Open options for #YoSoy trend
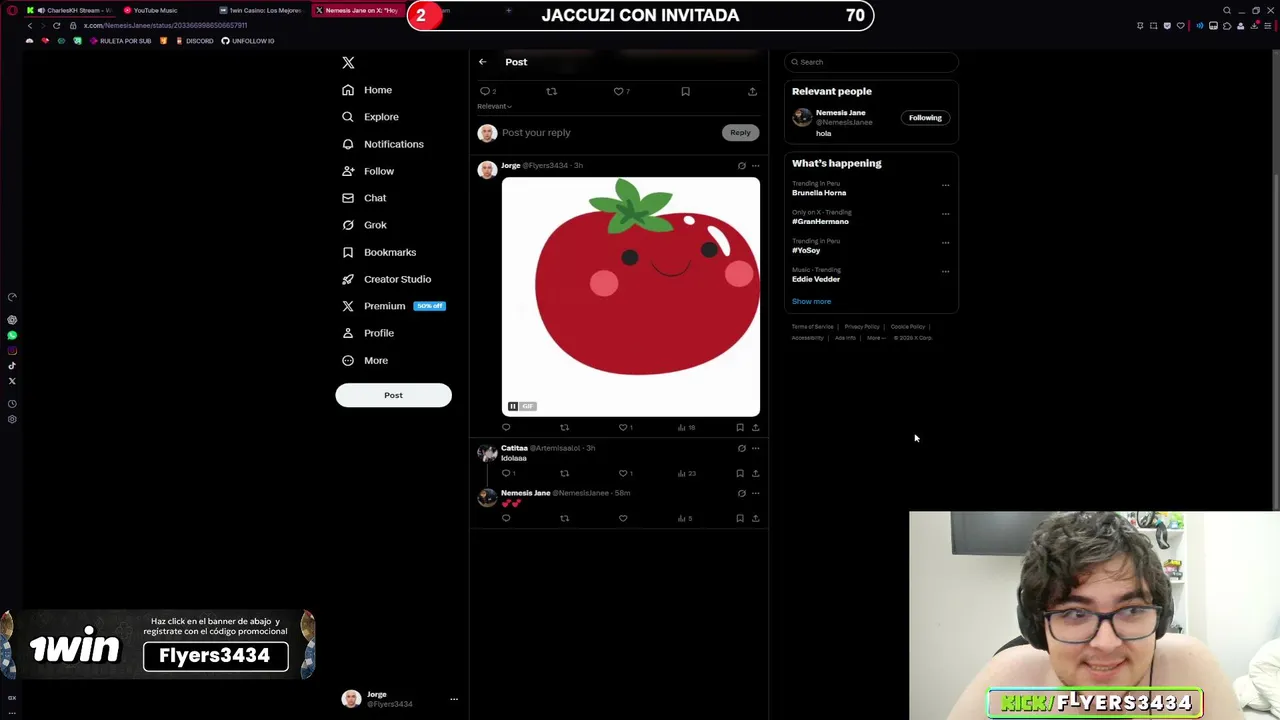1280x720 pixels. pos(945,242)
